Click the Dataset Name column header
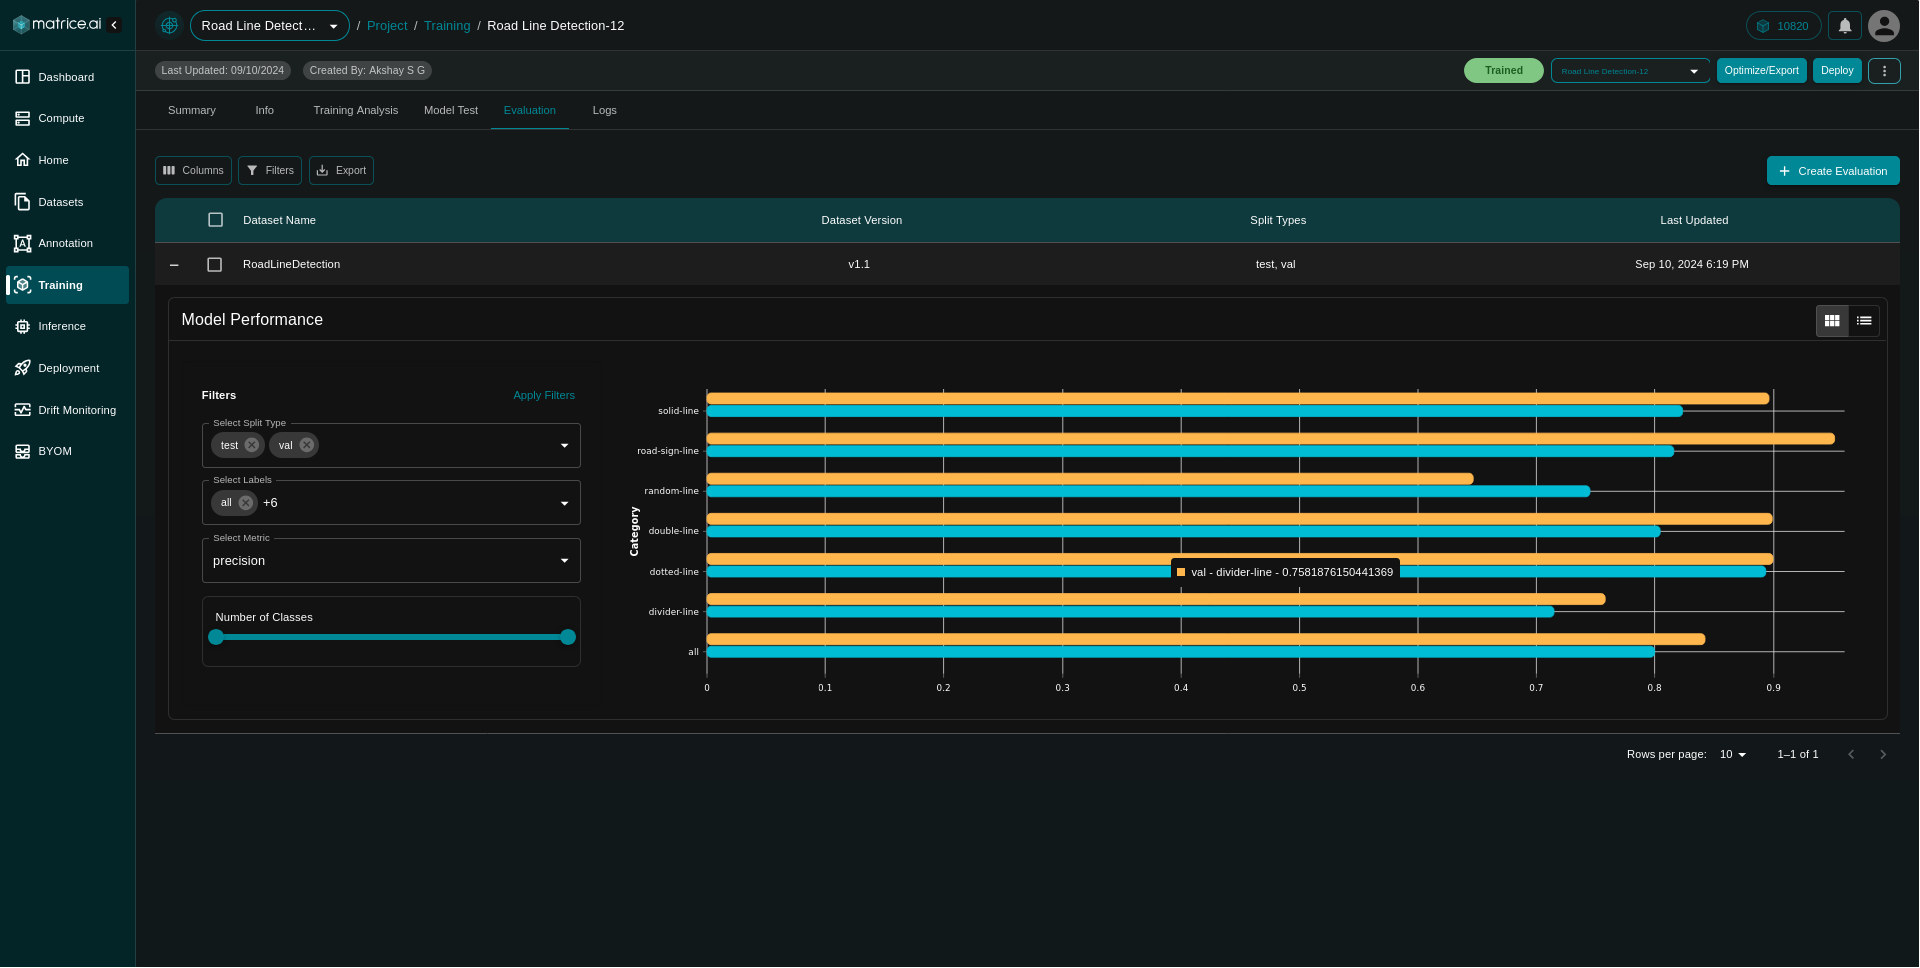Viewport: 1920px width, 968px height. [279, 220]
